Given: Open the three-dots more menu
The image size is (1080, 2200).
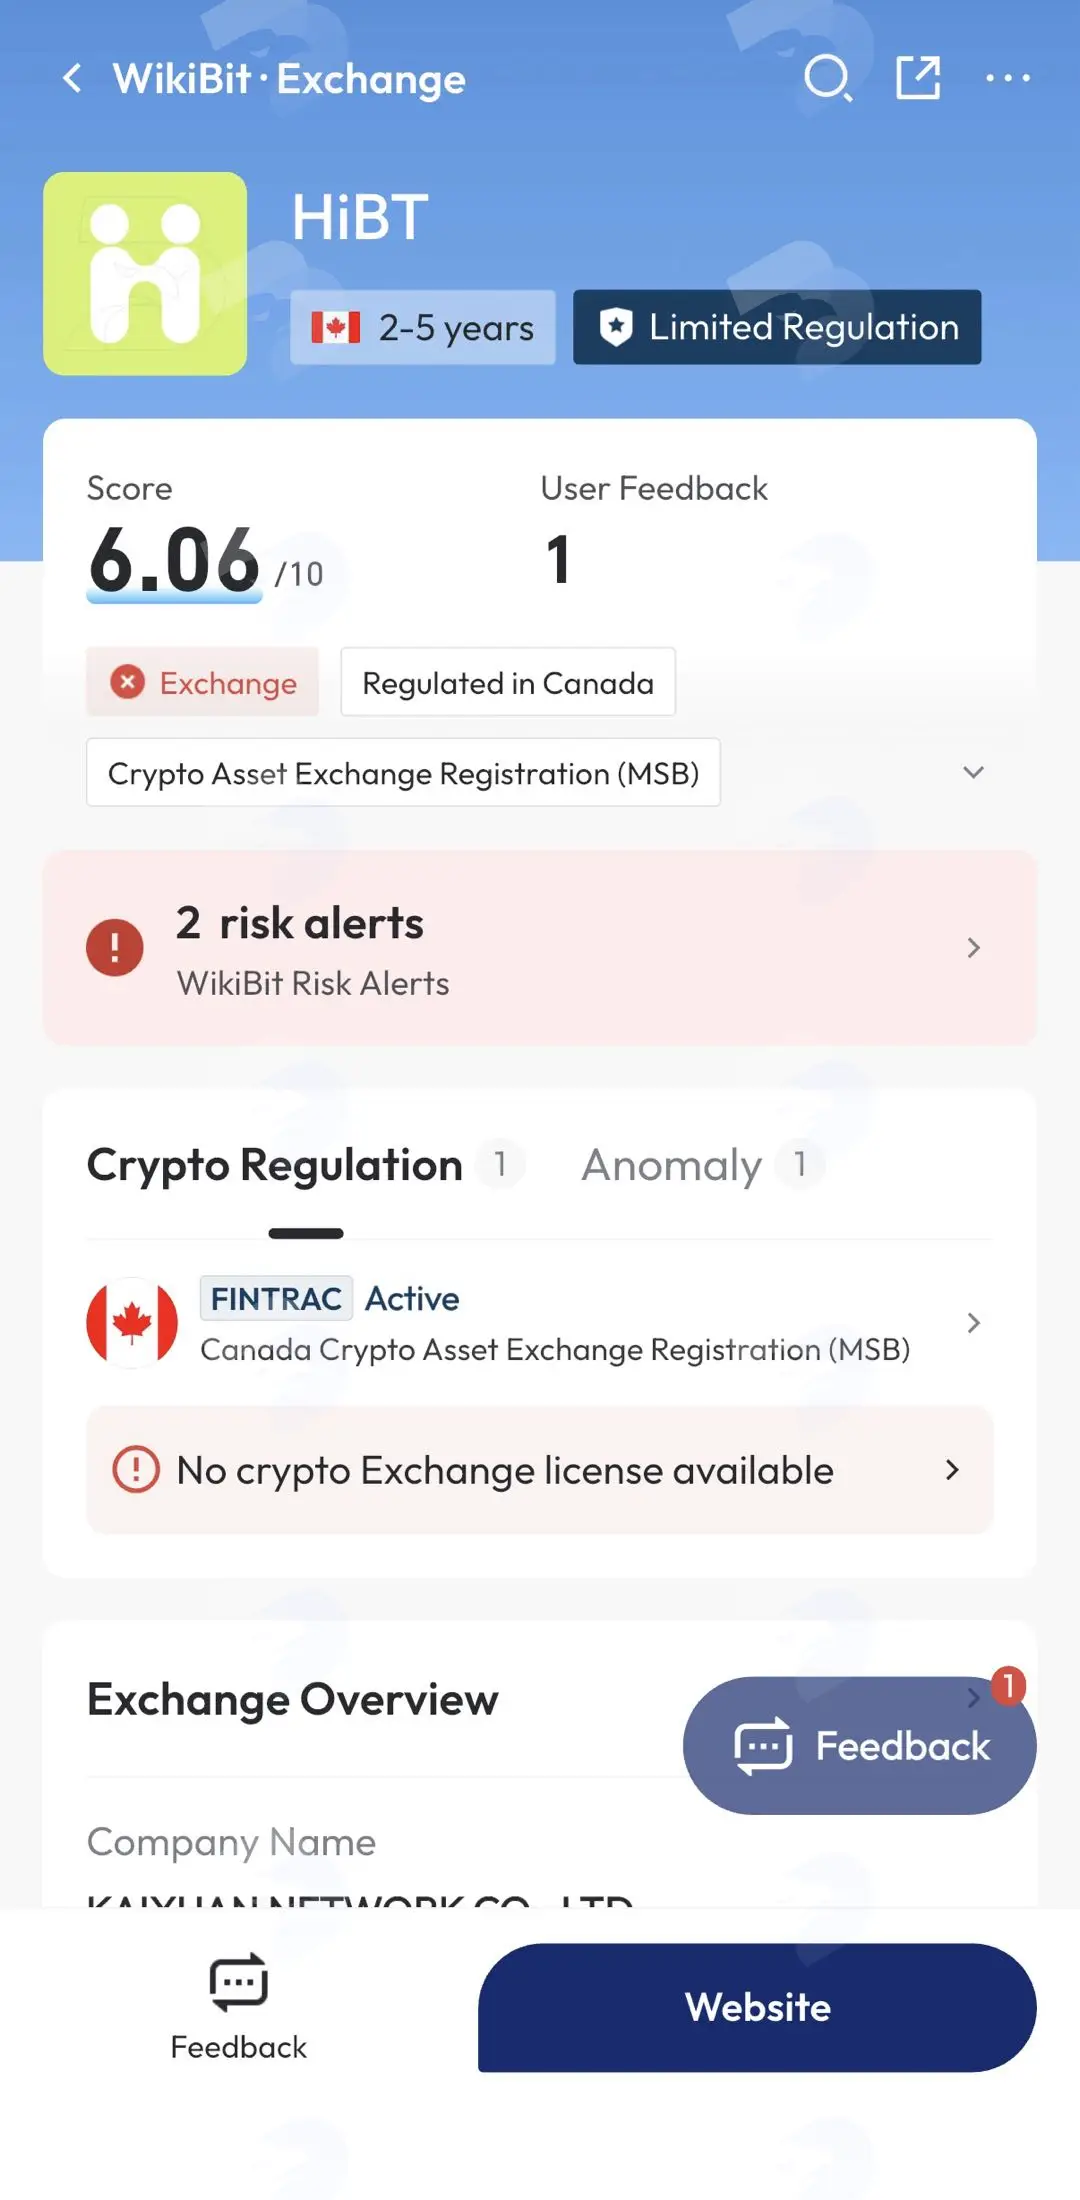Looking at the screenshot, I should pos(1008,78).
